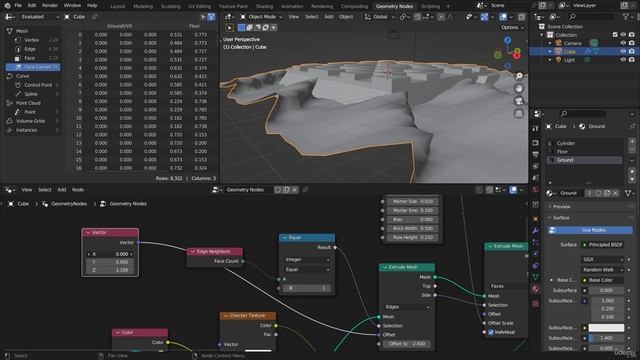Open the Output properties tab icon
Viewport: 640px width, 360px height.
tap(536, 155)
